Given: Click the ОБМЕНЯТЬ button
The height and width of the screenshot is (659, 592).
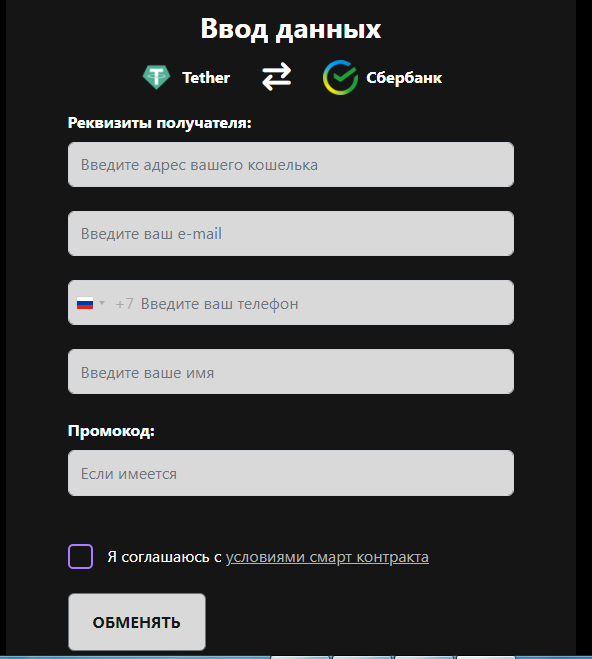Looking at the screenshot, I should 137,622.
